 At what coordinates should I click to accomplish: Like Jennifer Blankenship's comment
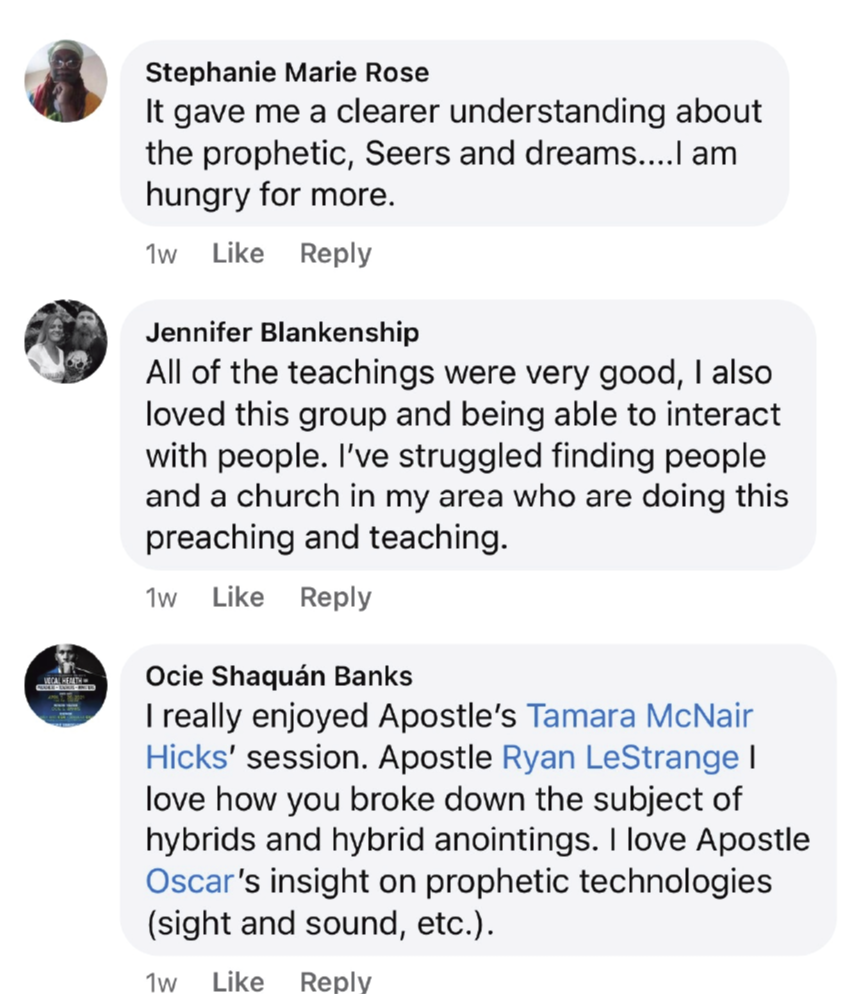(238, 597)
